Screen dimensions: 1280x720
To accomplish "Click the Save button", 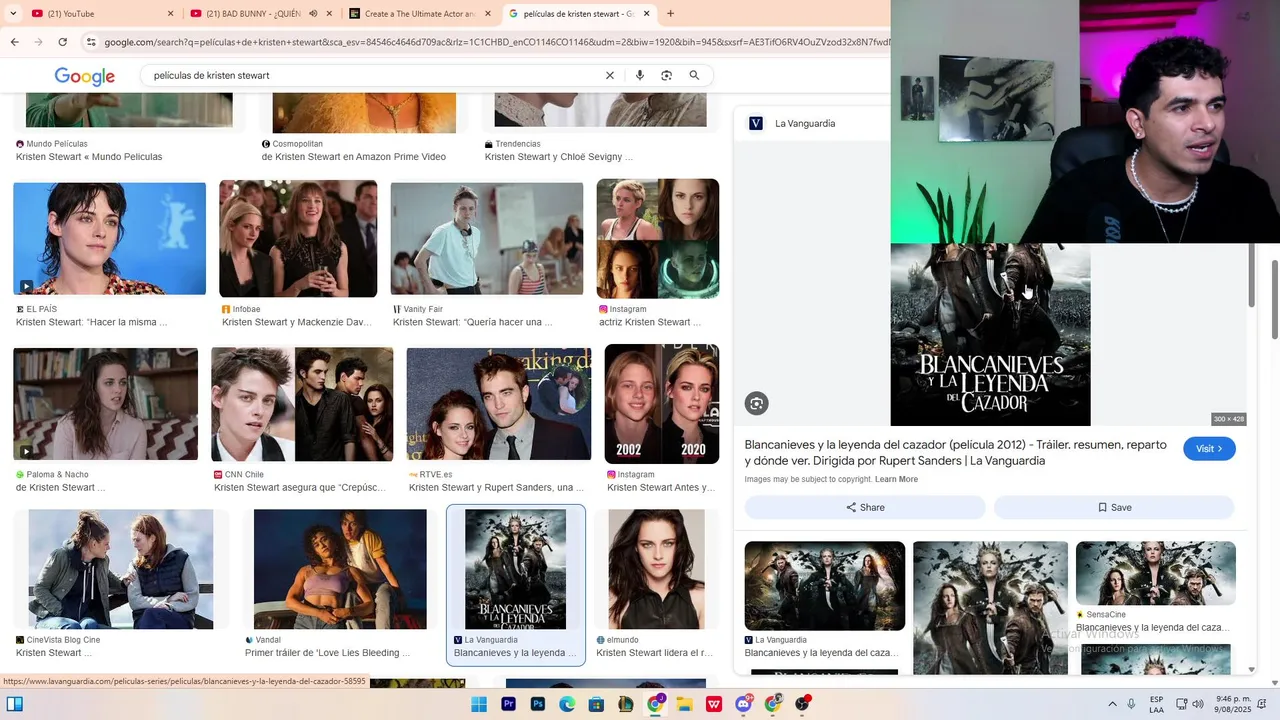I will pos(1114,507).
